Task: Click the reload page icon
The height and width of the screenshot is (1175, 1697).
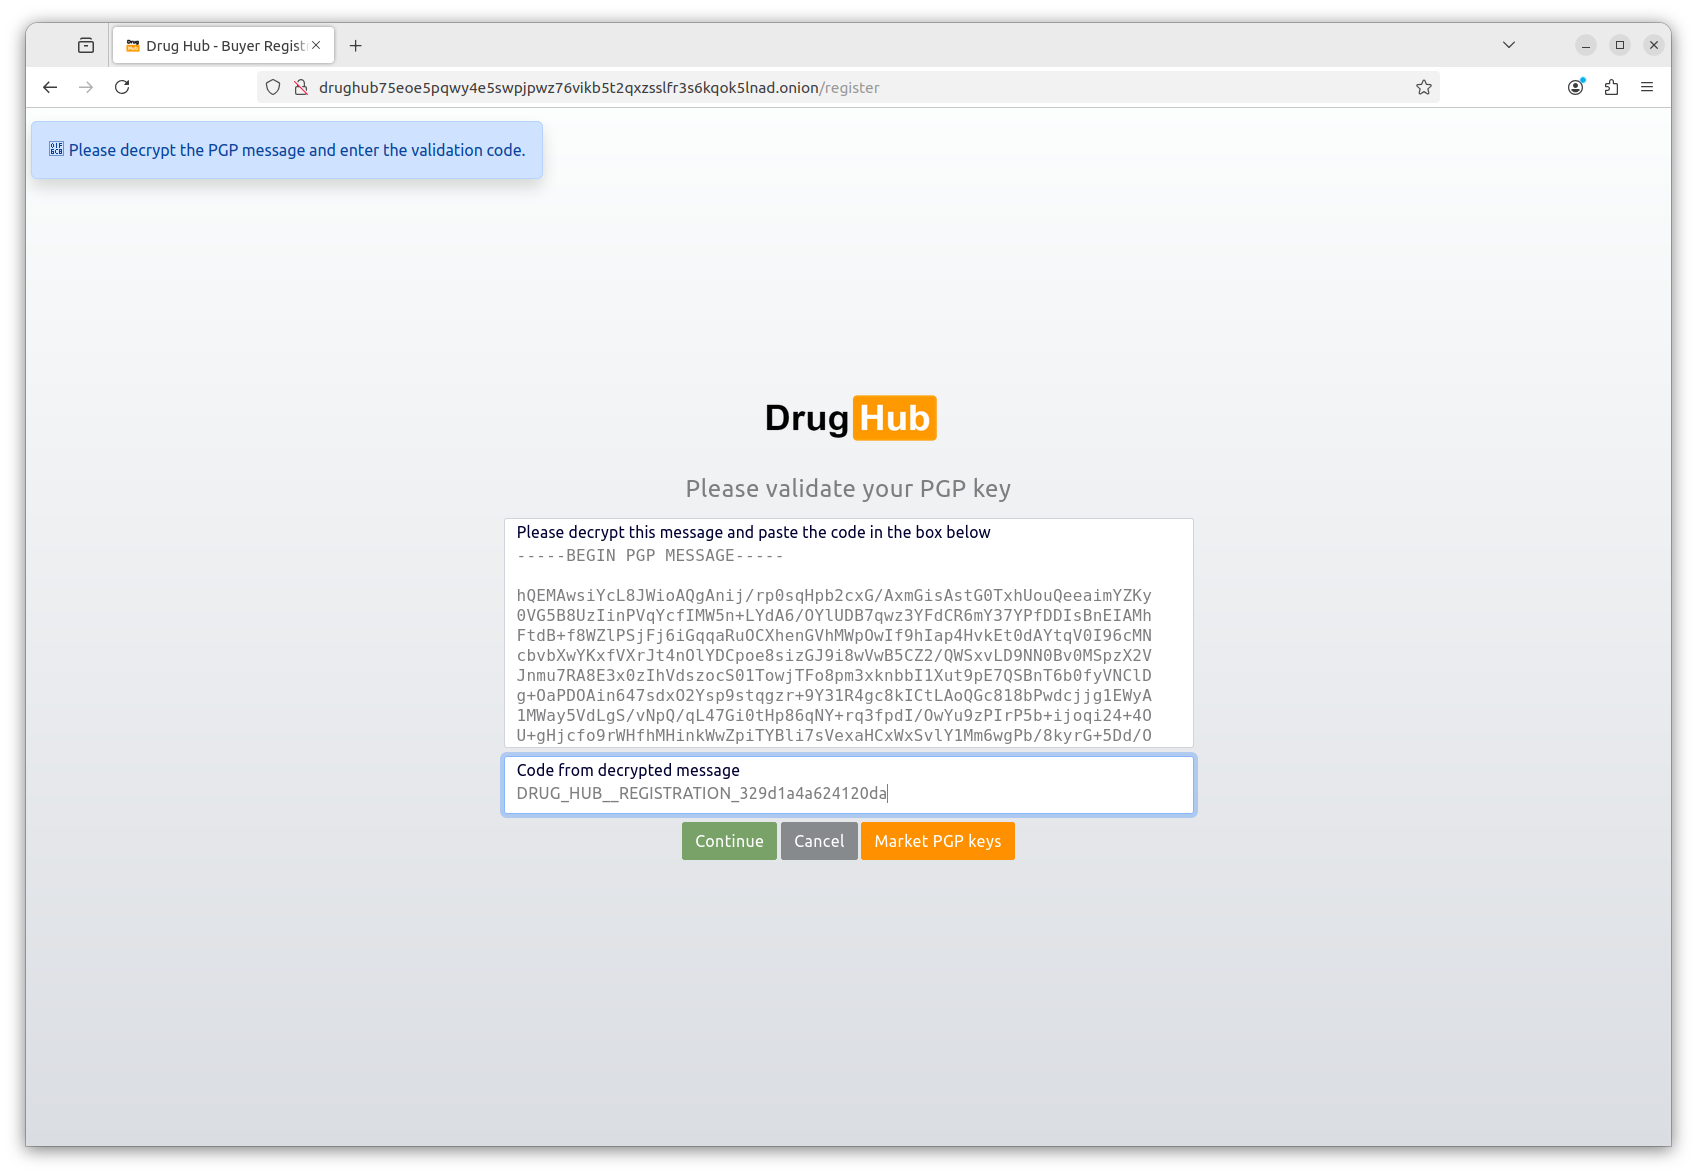Action: pyautogui.click(x=122, y=87)
